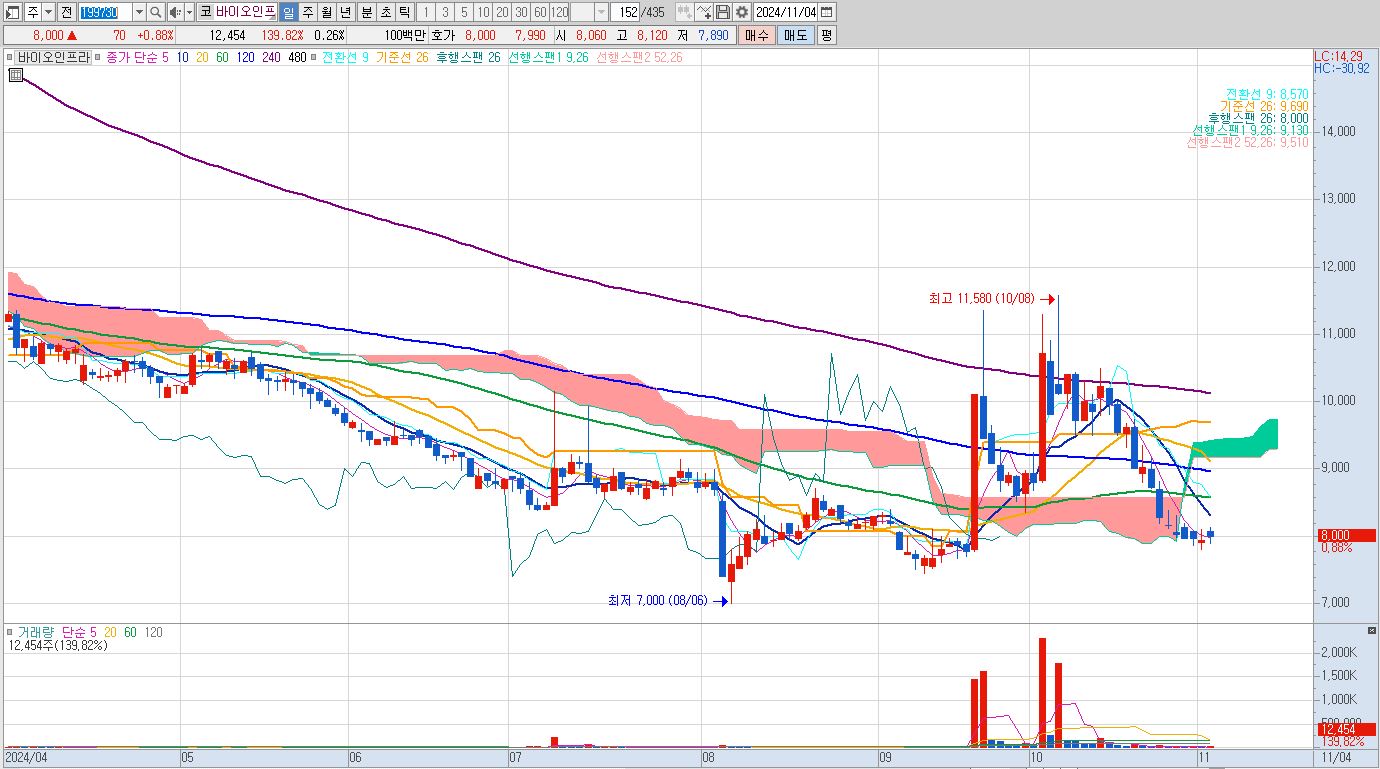Click the 매도 sell button
Screen dimensions: 1380x769
tap(795, 35)
